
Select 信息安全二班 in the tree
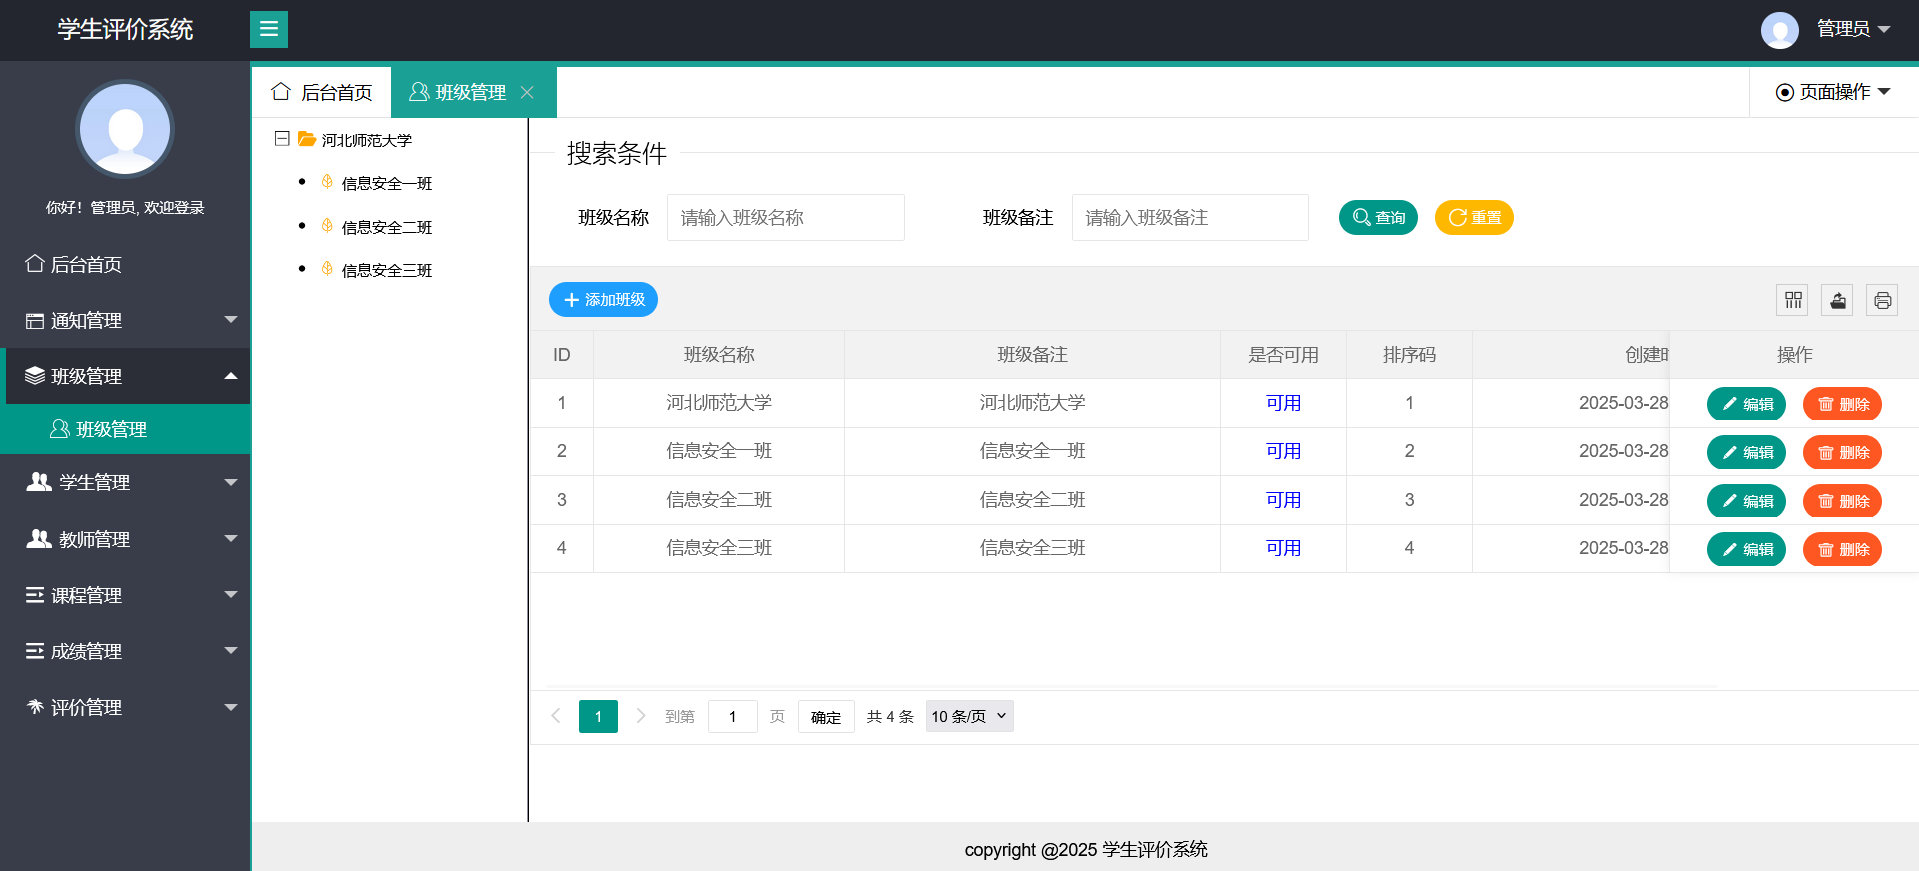coord(386,227)
